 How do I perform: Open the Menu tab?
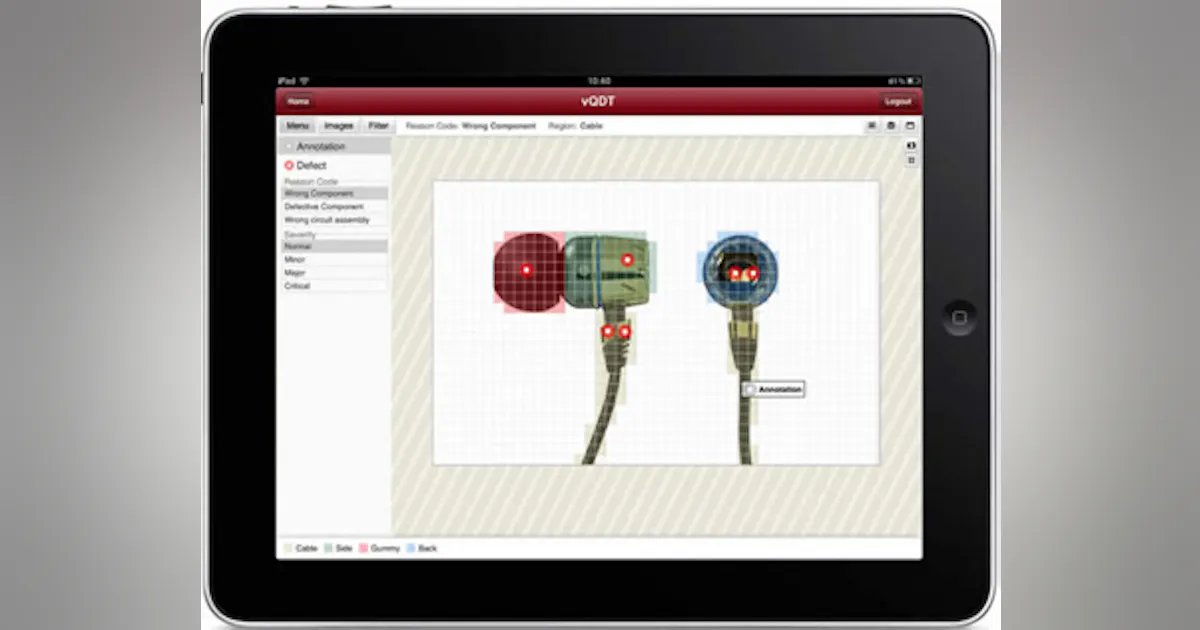298,126
